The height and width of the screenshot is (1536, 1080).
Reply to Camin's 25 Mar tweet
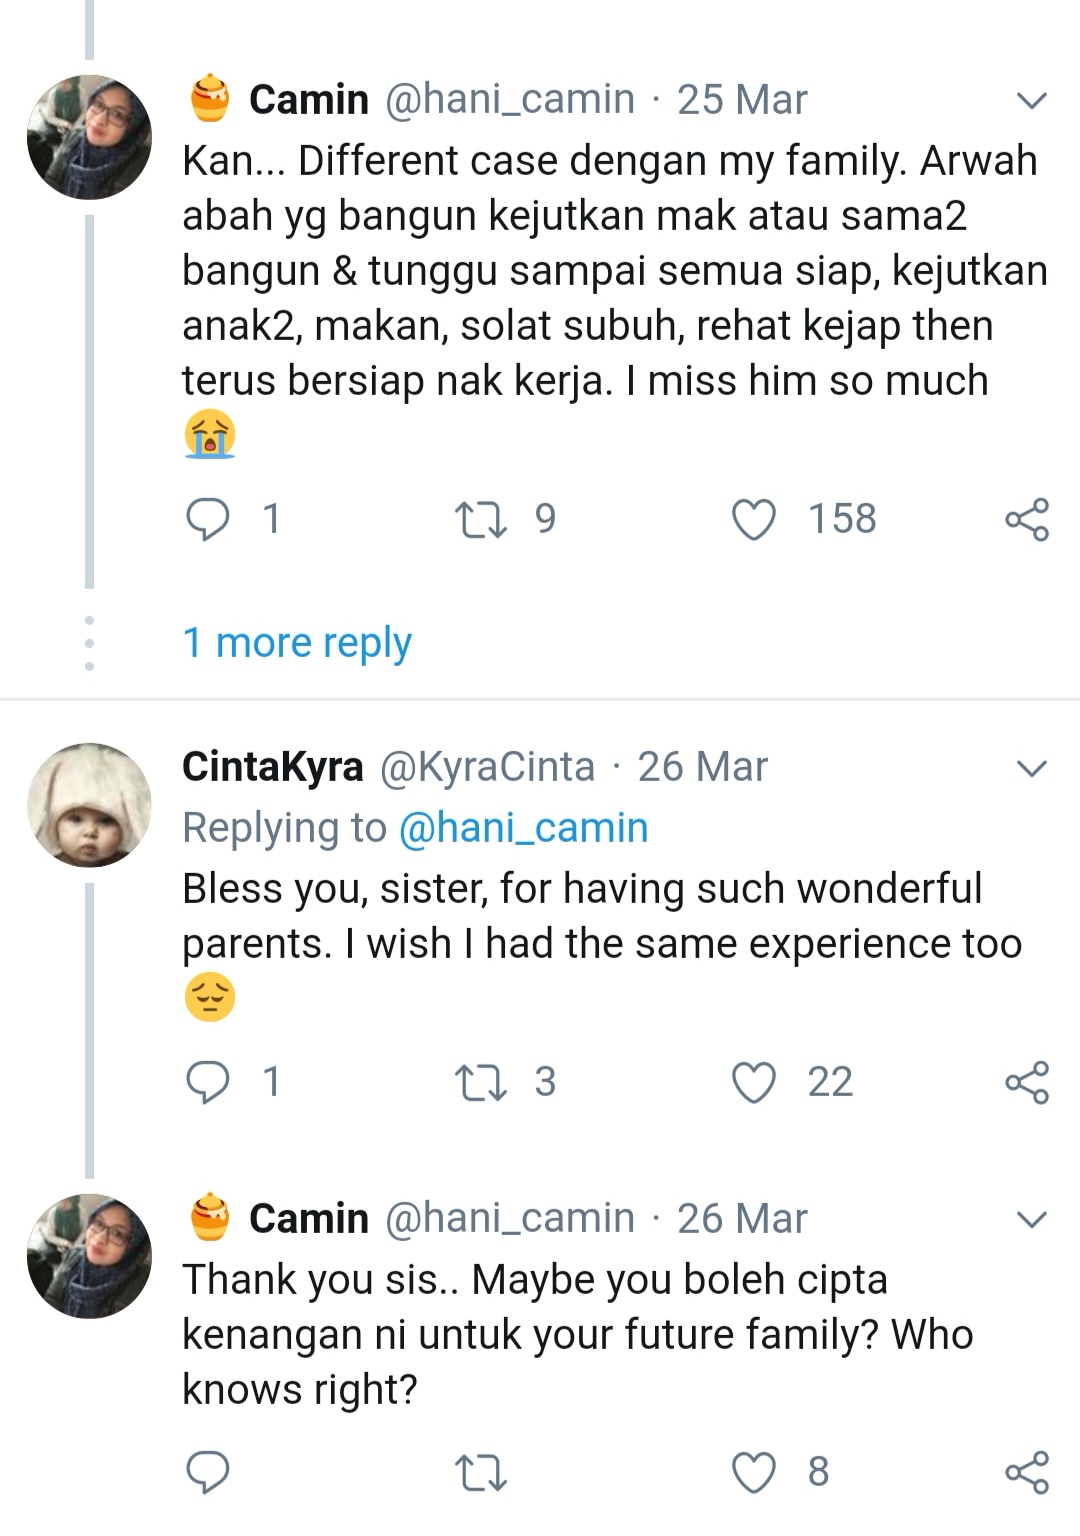pyautogui.click(x=209, y=520)
